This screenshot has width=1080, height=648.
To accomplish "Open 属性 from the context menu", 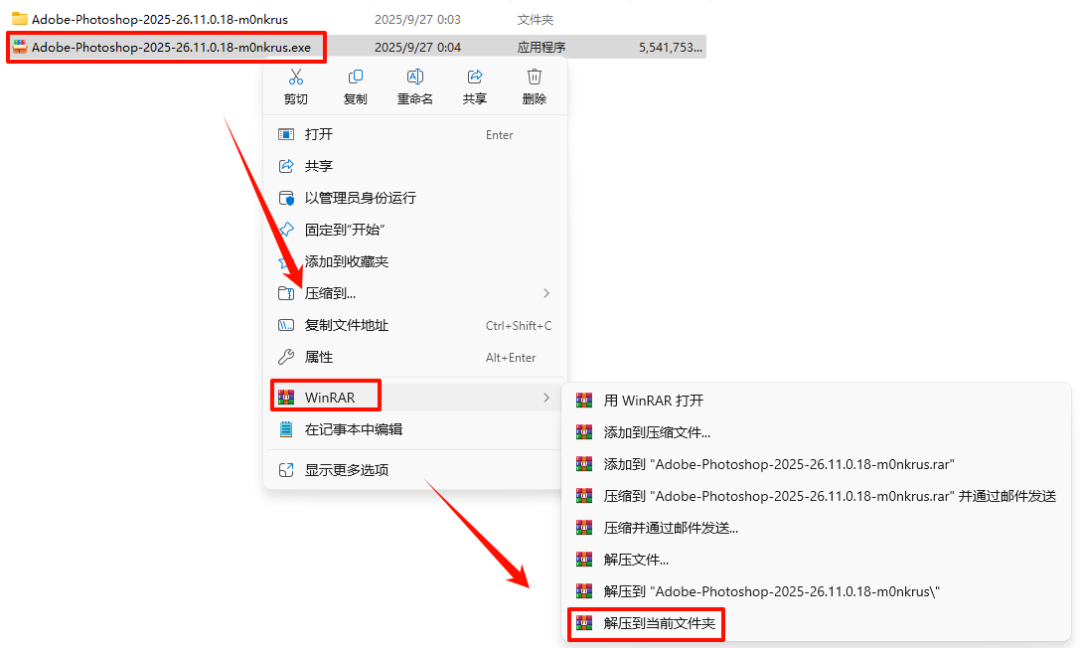I will coord(415,357).
